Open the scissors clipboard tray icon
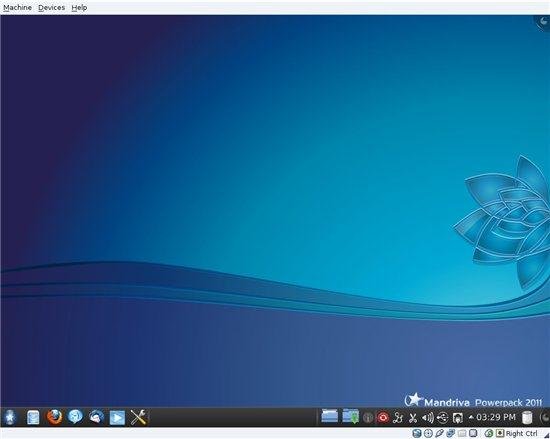The width and height of the screenshot is (550, 439). click(413, 418)
